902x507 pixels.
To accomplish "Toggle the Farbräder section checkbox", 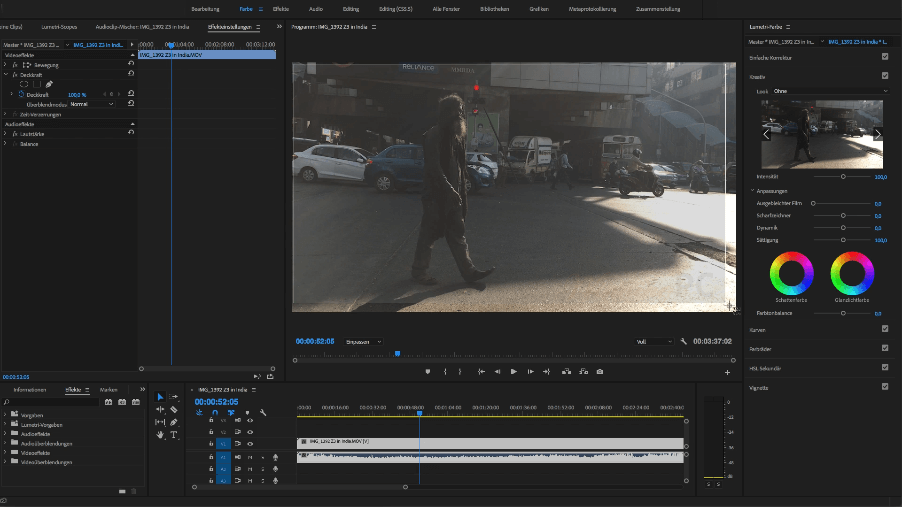I will 885,348.
